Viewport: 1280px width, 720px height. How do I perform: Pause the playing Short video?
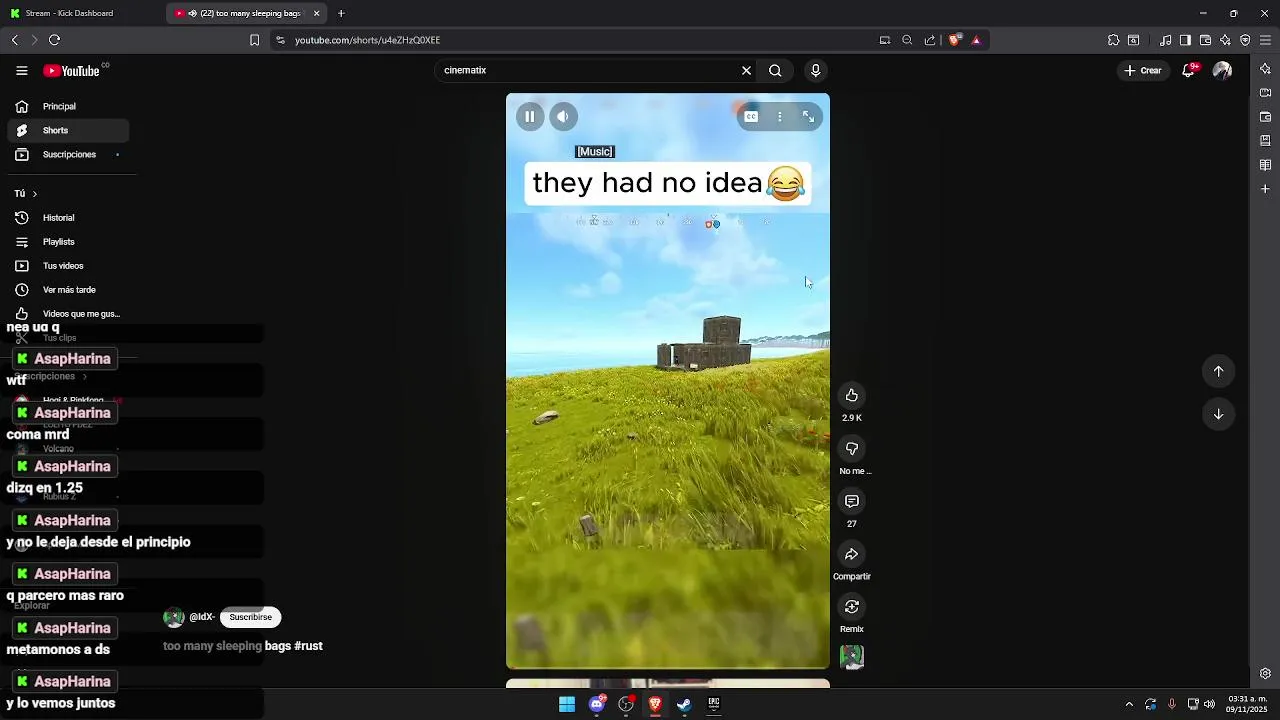530,117
